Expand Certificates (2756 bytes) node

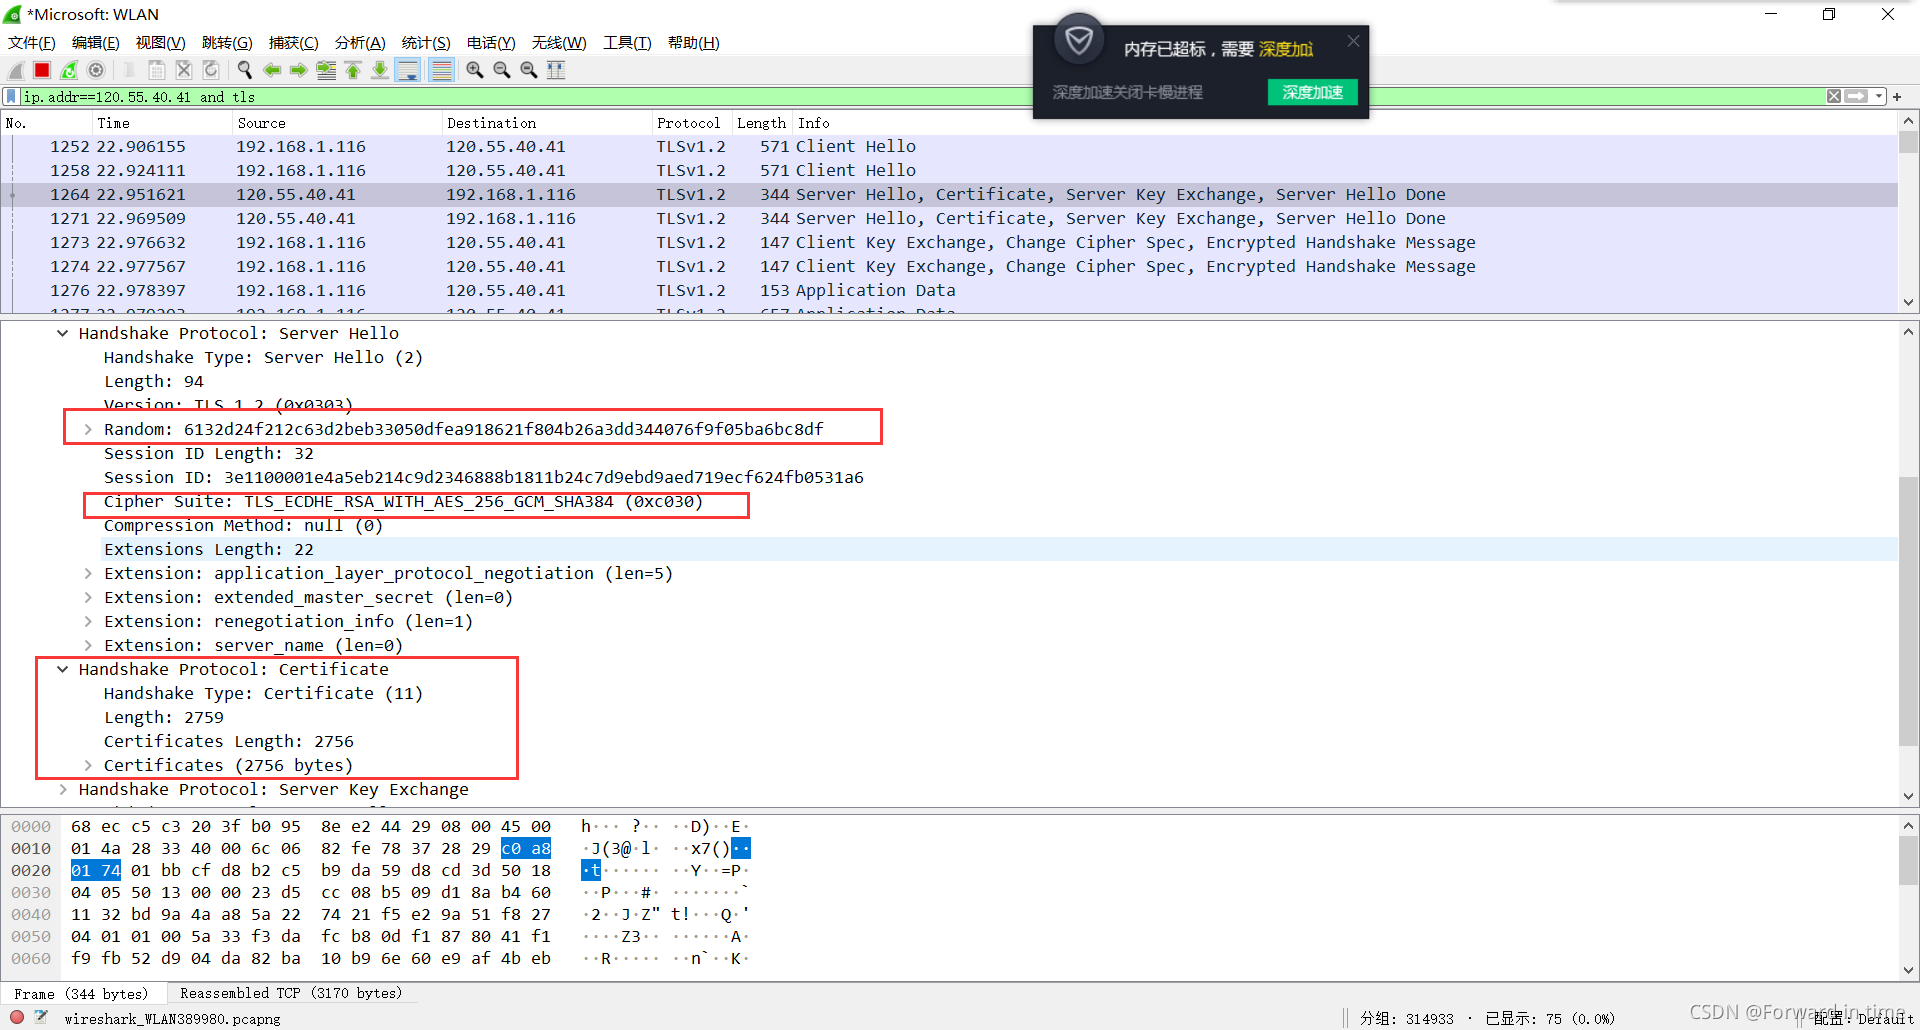88,765
